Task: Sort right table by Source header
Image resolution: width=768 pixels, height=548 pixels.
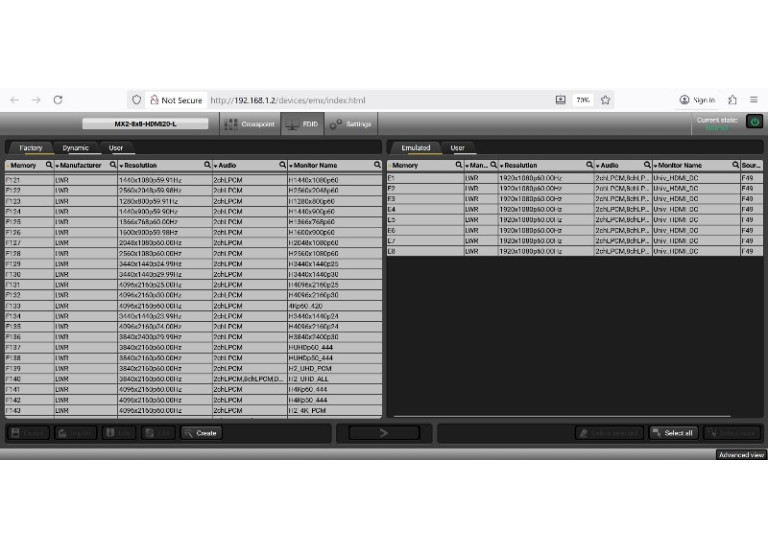Action: click(x=751, y=166)
